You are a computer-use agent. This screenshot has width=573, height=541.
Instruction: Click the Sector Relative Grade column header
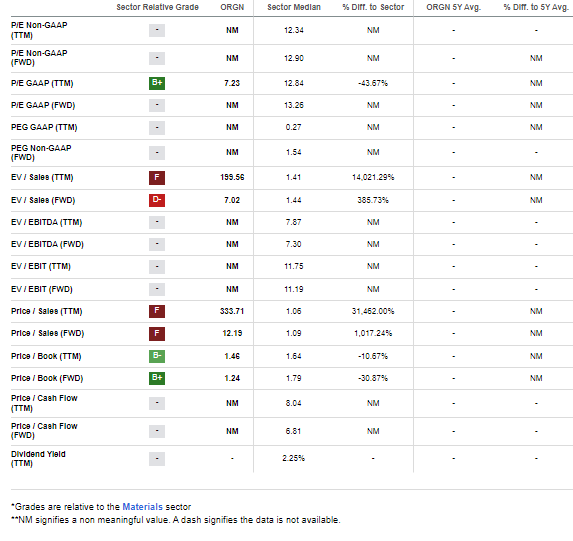(158, 7)
